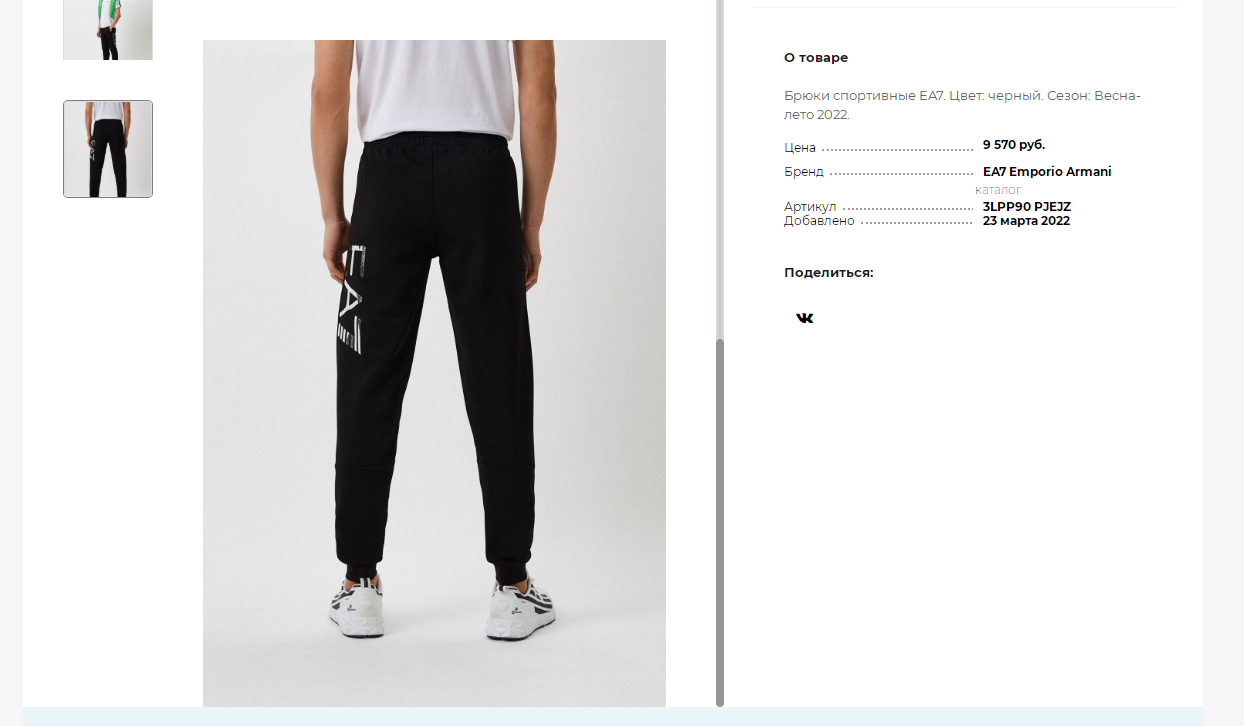The width and height of the screenshot is (1244, 726).
Task: Click the scrollbar track above the thumb
Action: click(x=720, y=170)
